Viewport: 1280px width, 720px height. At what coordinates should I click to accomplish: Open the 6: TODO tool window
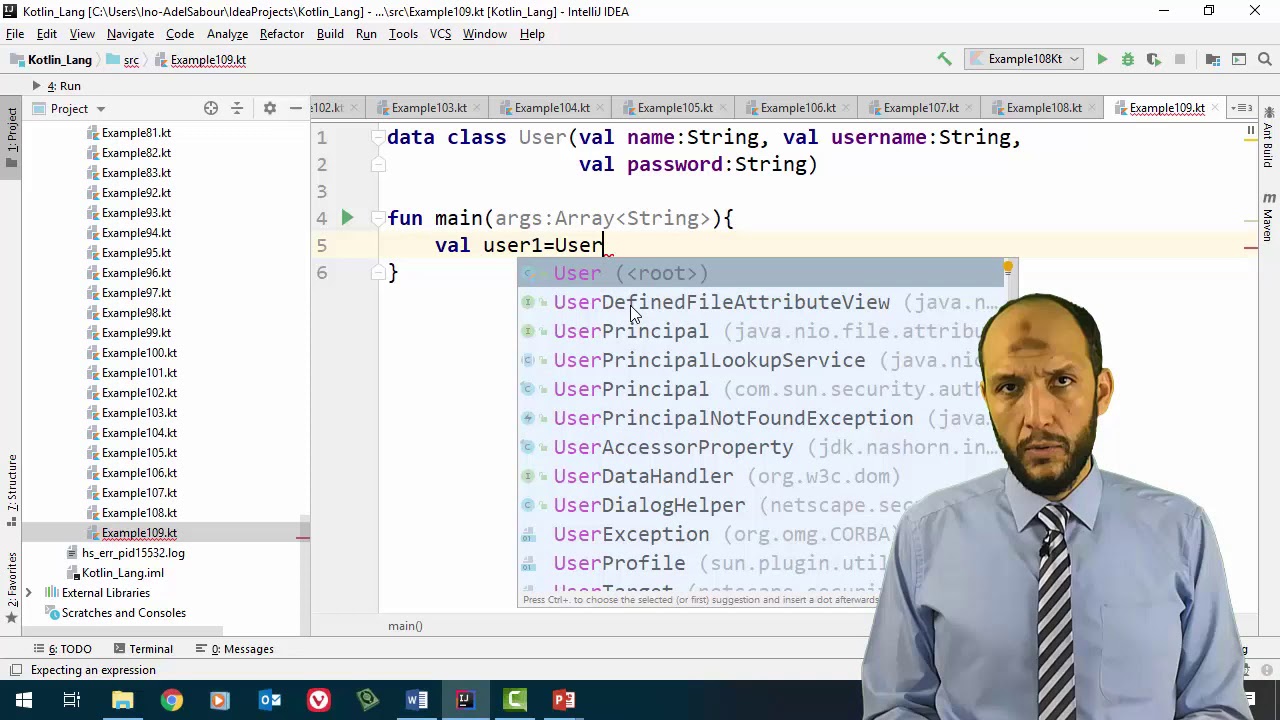click(61, 649)
